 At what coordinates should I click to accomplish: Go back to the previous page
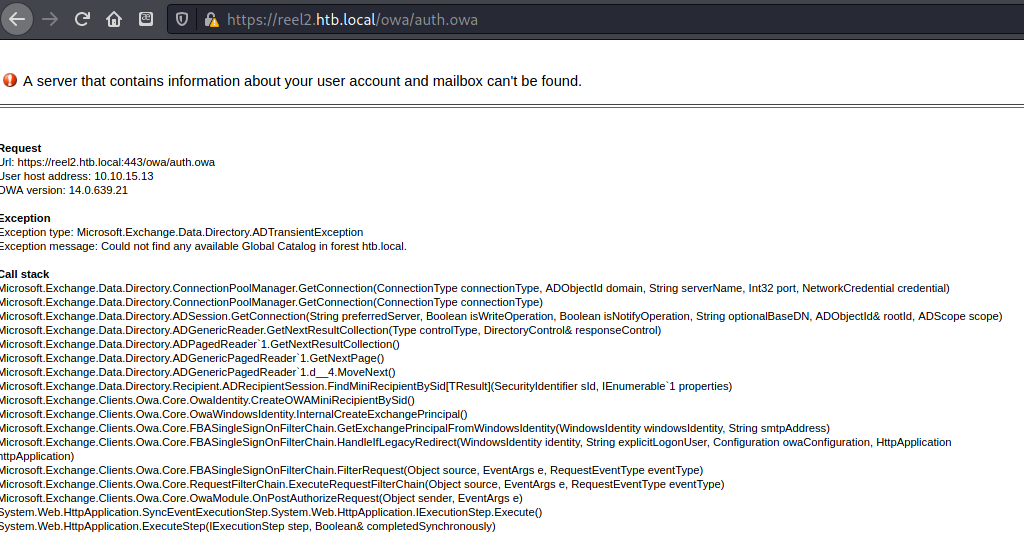pyautogui.click(x=18, y=19)
